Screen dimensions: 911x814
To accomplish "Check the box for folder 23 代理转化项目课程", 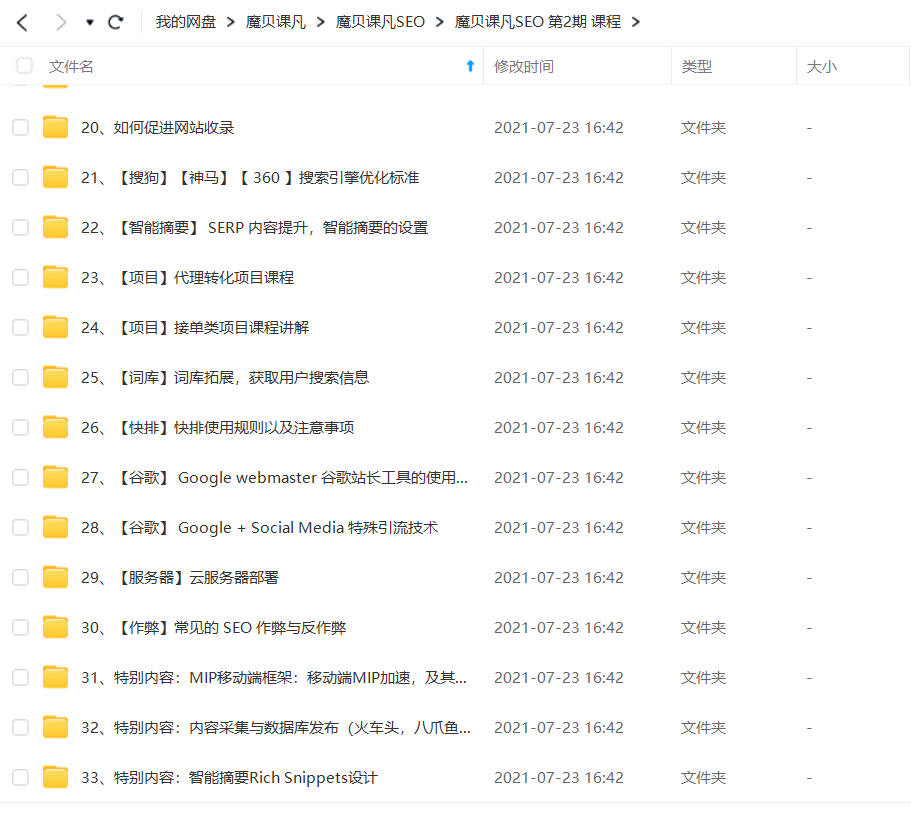I will (x=20, y=277).
